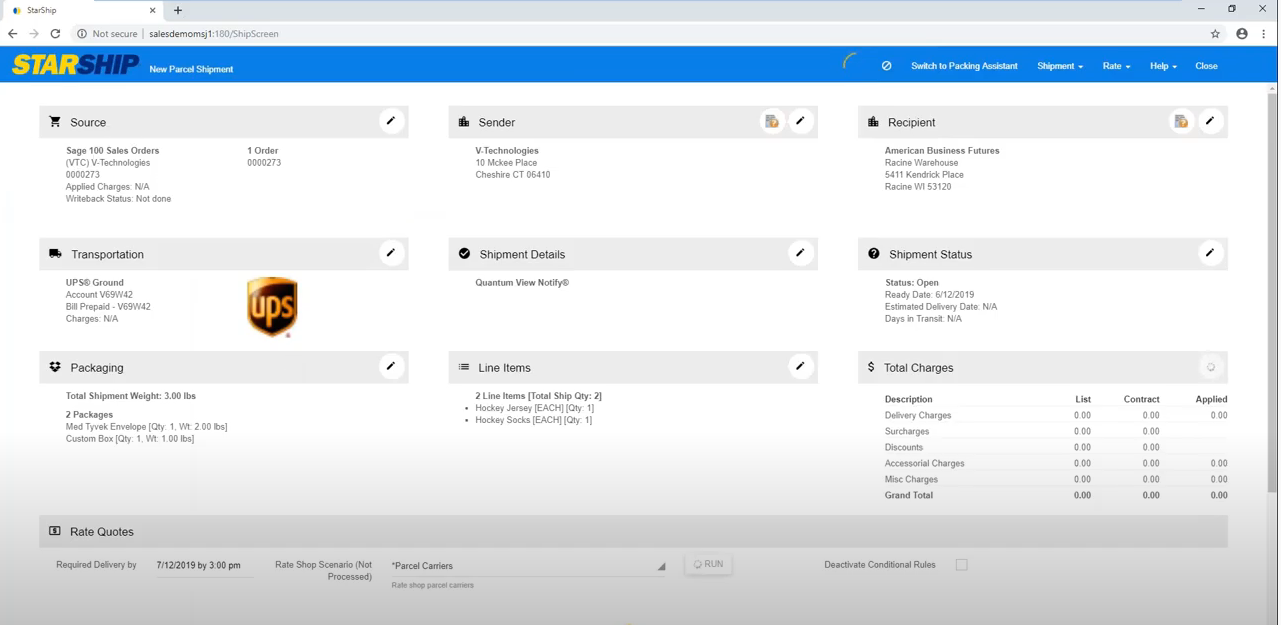Edit the Shipment Status panel
Screen dimensions: 1281x625
point(1210,253)
